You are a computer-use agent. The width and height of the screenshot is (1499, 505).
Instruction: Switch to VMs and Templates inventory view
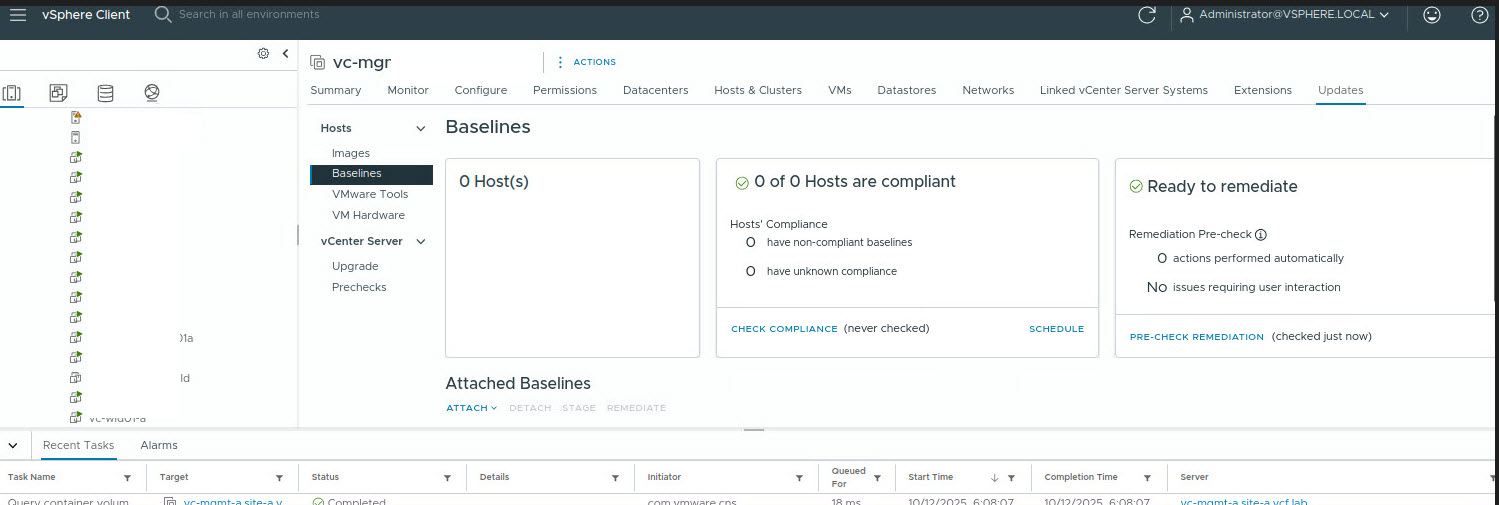58,93
